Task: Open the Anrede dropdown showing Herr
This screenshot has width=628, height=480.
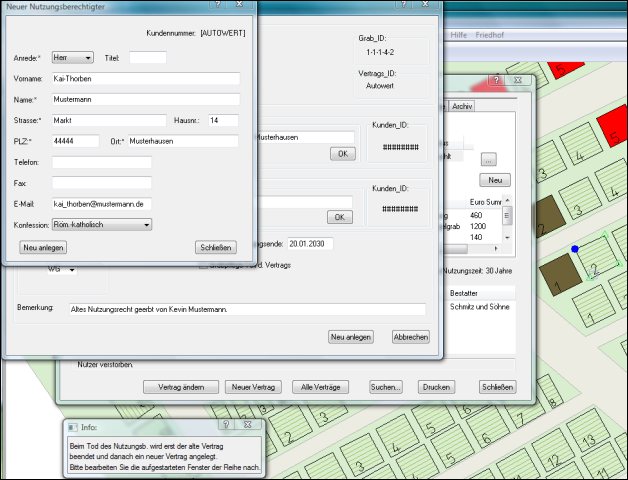Action: click(72, 58)
